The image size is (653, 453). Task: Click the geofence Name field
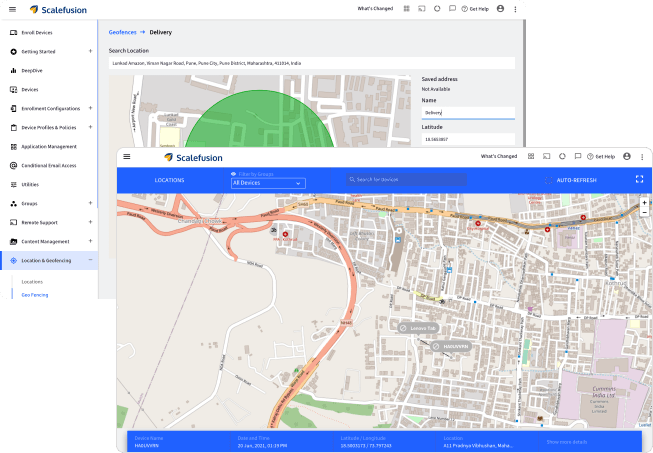pyautogui.click(x=468, y=113)
